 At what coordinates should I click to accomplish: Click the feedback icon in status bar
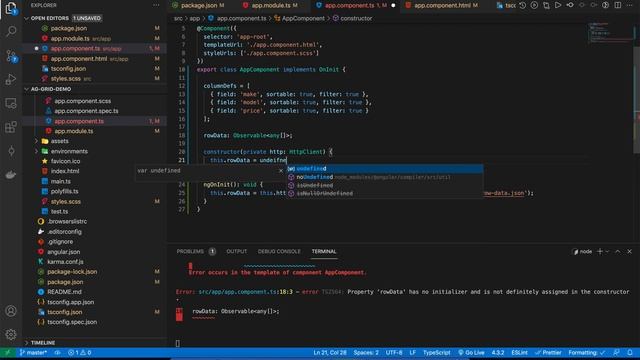pyautogui.click(x=616, y=353)
